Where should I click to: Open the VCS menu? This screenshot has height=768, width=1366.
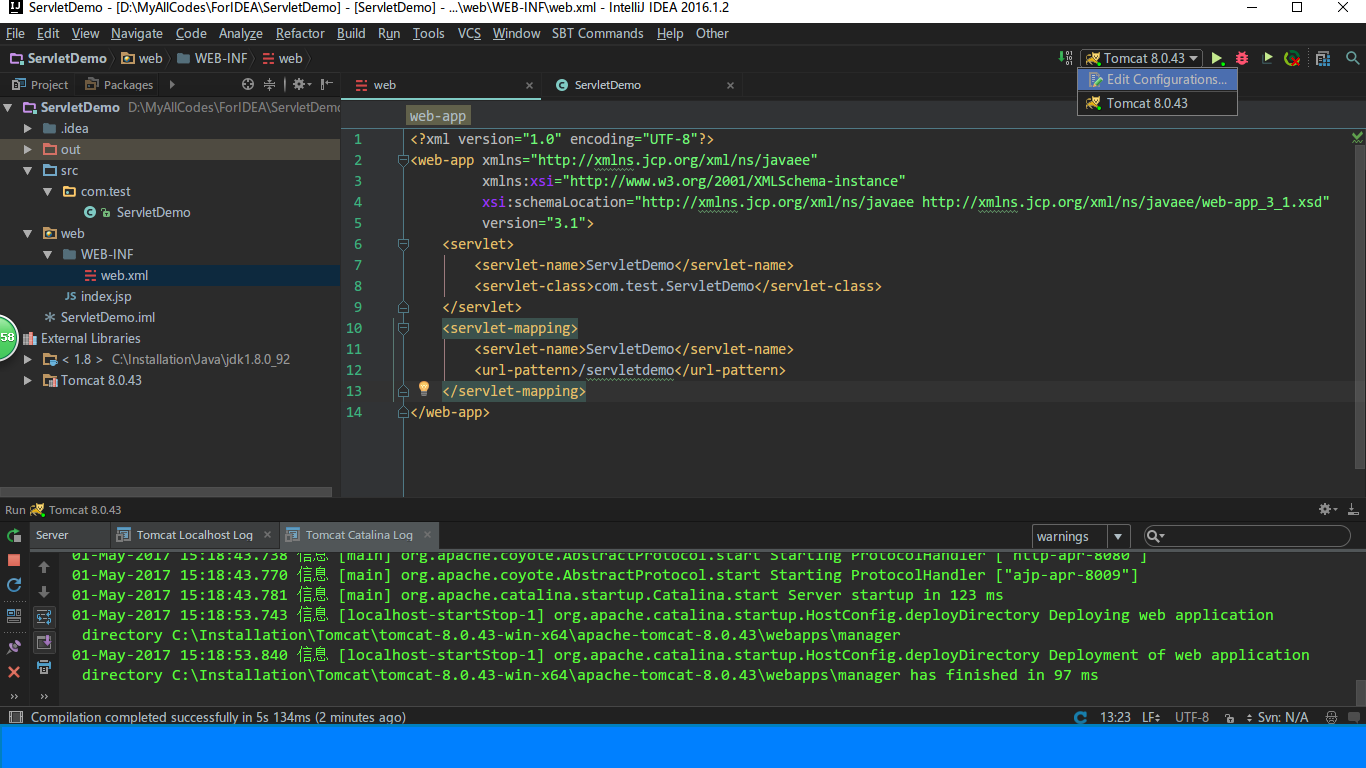coord(469,33)
